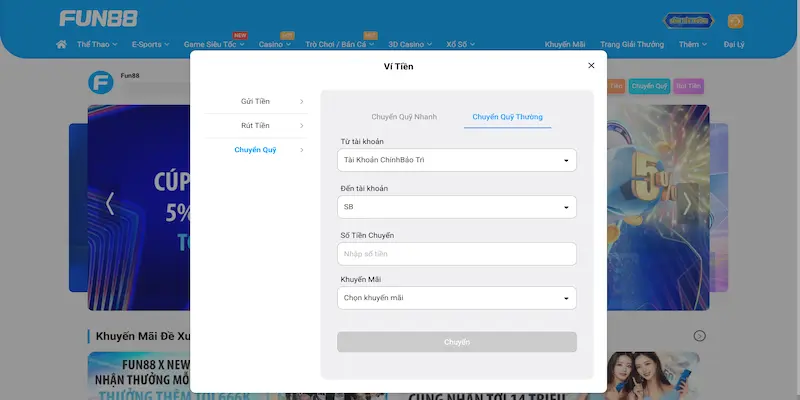Focus the Số Tiền Chuyển input field
The height and width of the screenshot is (400, 800).
[x=457, y=254]
